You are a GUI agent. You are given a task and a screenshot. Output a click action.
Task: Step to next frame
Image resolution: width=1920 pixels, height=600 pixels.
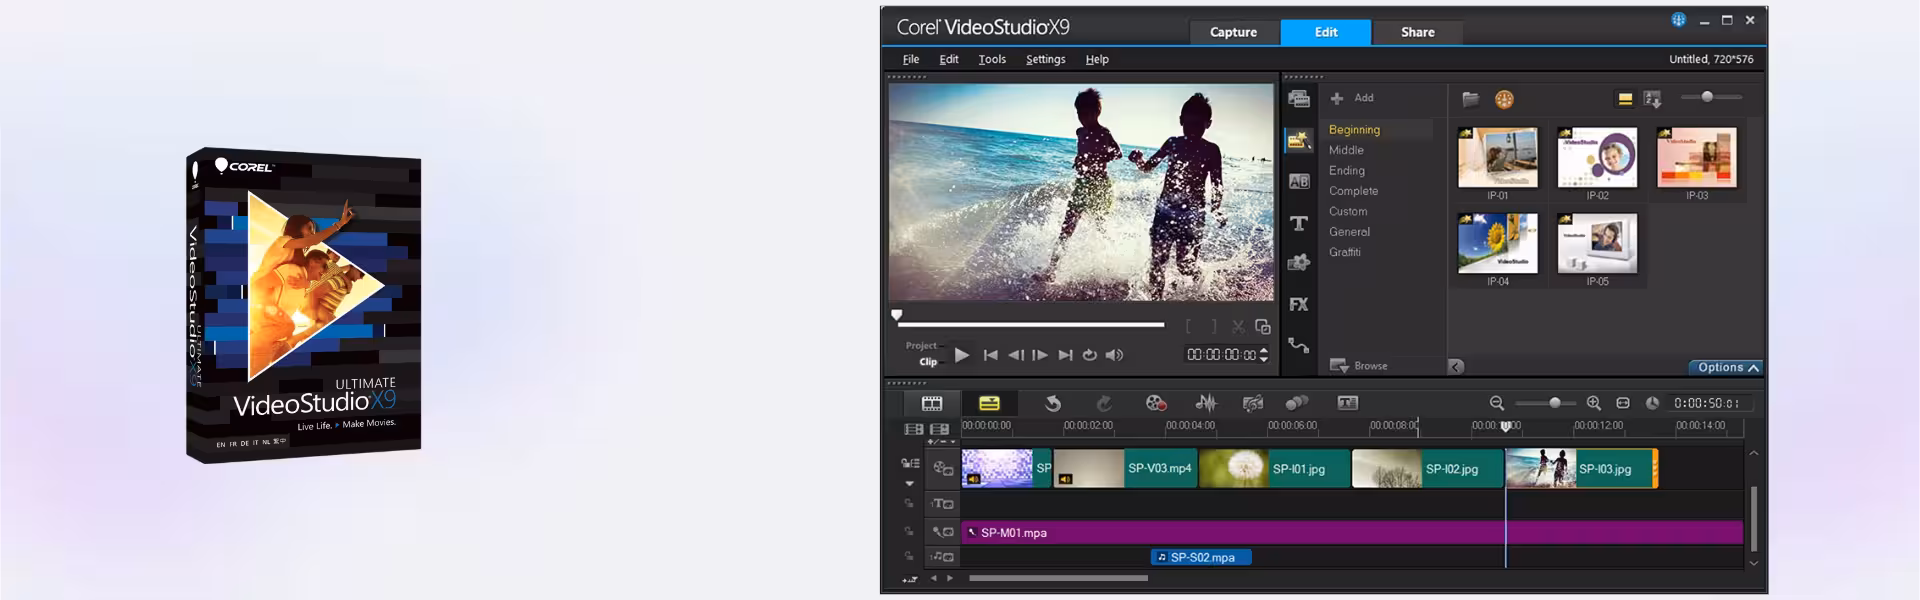click(x=1039, y=355)
